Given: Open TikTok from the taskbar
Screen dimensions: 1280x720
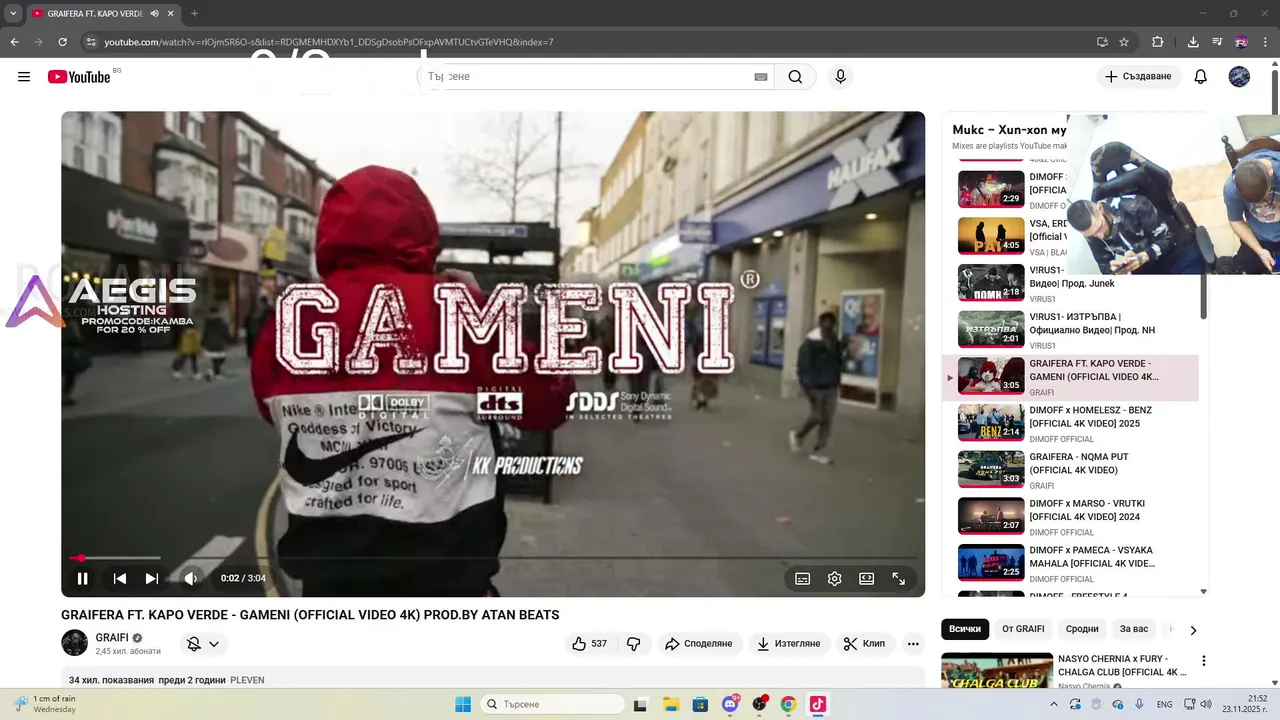Looking at the screenshot, I should [x=817, y=704].
